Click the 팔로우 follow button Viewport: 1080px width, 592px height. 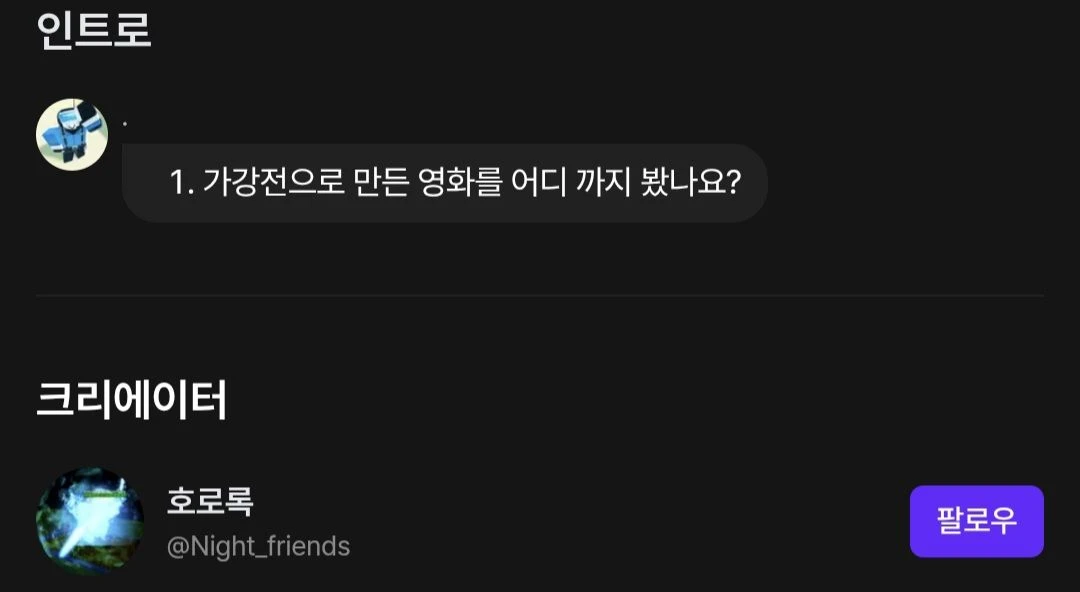click(x=976, y=521)
